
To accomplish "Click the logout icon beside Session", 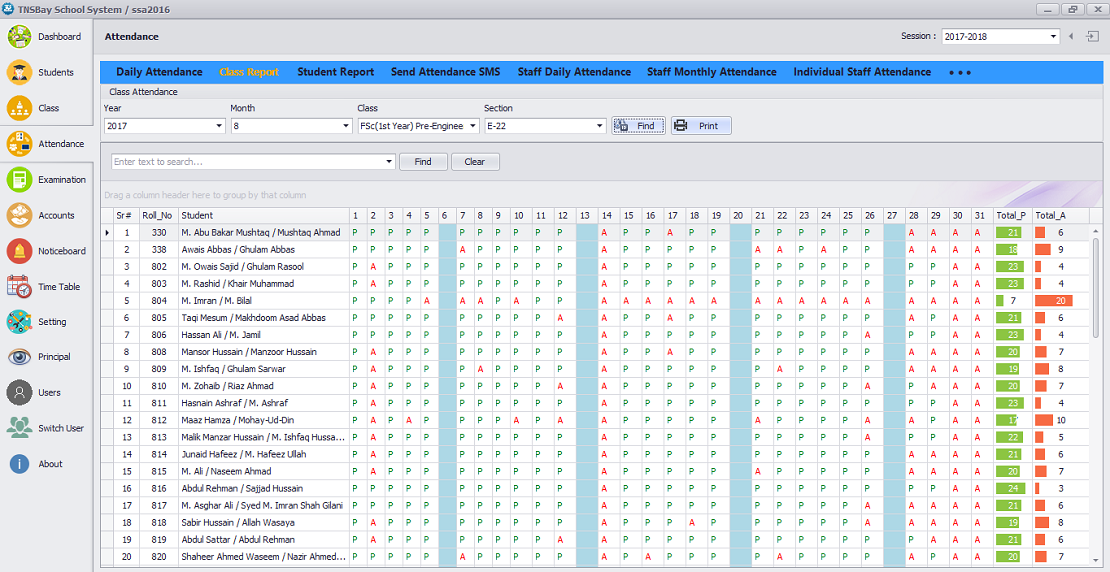I will (1092, 36).
